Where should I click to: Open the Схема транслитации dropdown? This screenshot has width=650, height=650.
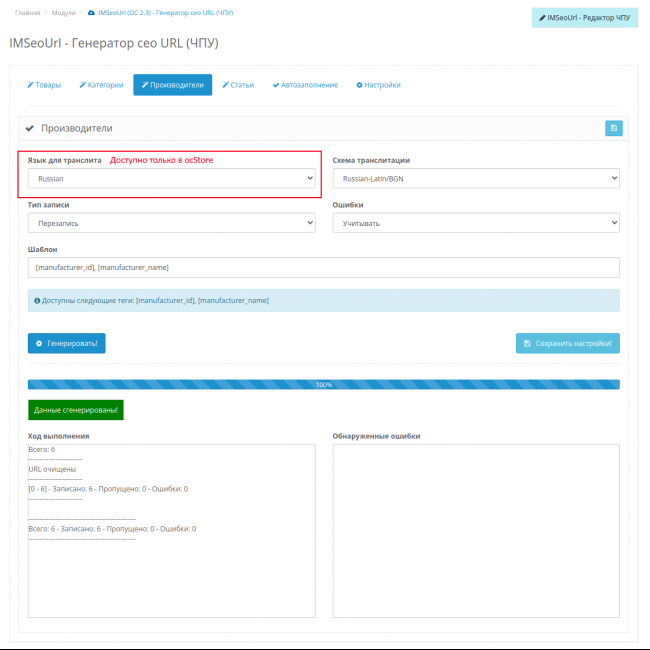[475, 178]
